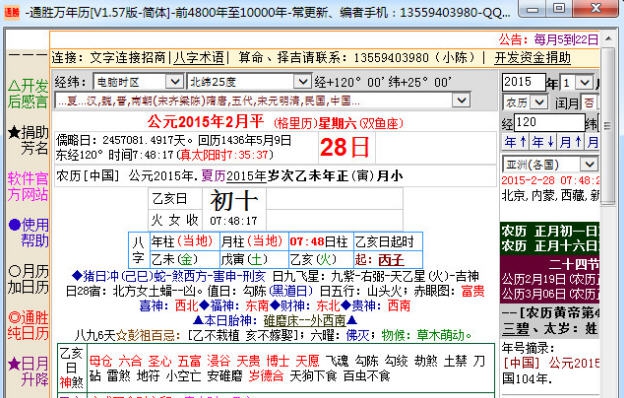This screenshot has width=624, height=398.
Task: Expand the month dropdown showing 1
Action: click(584, 83)
